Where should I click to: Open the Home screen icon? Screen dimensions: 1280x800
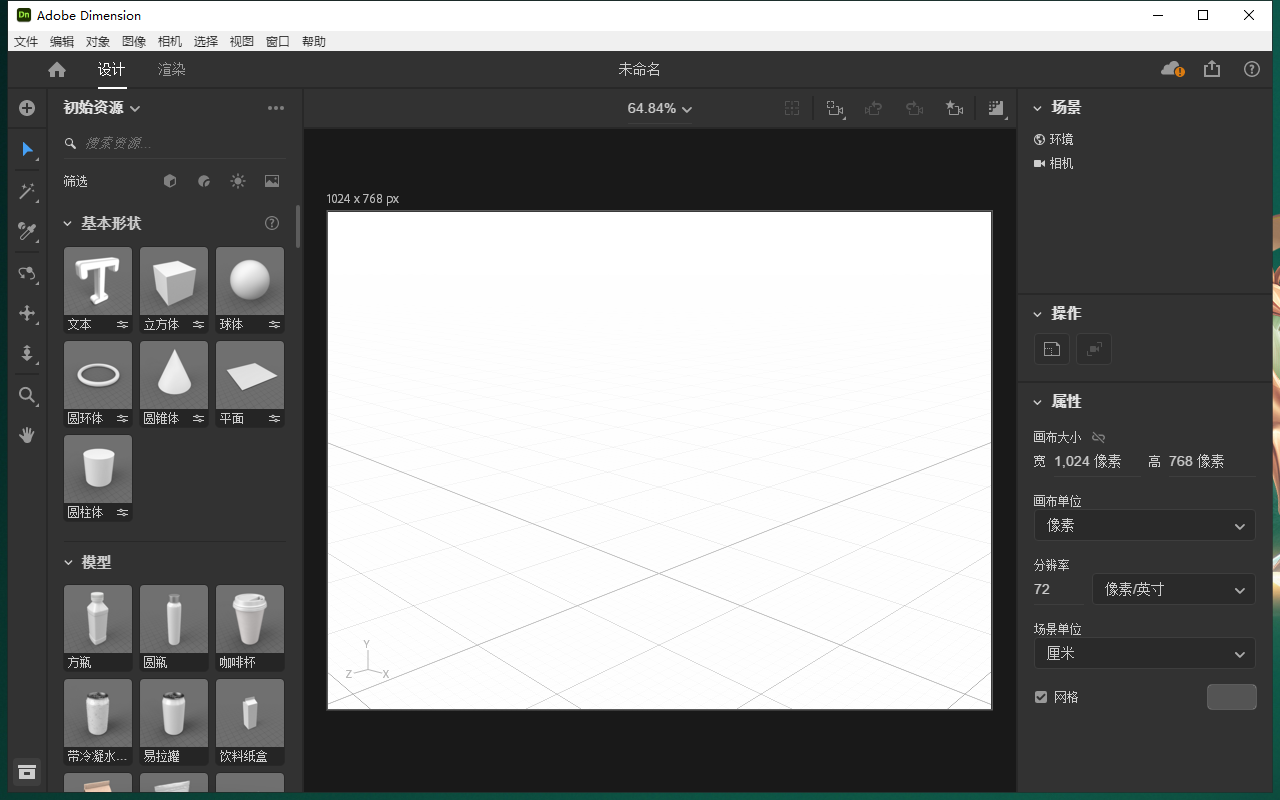coord(56,69)
